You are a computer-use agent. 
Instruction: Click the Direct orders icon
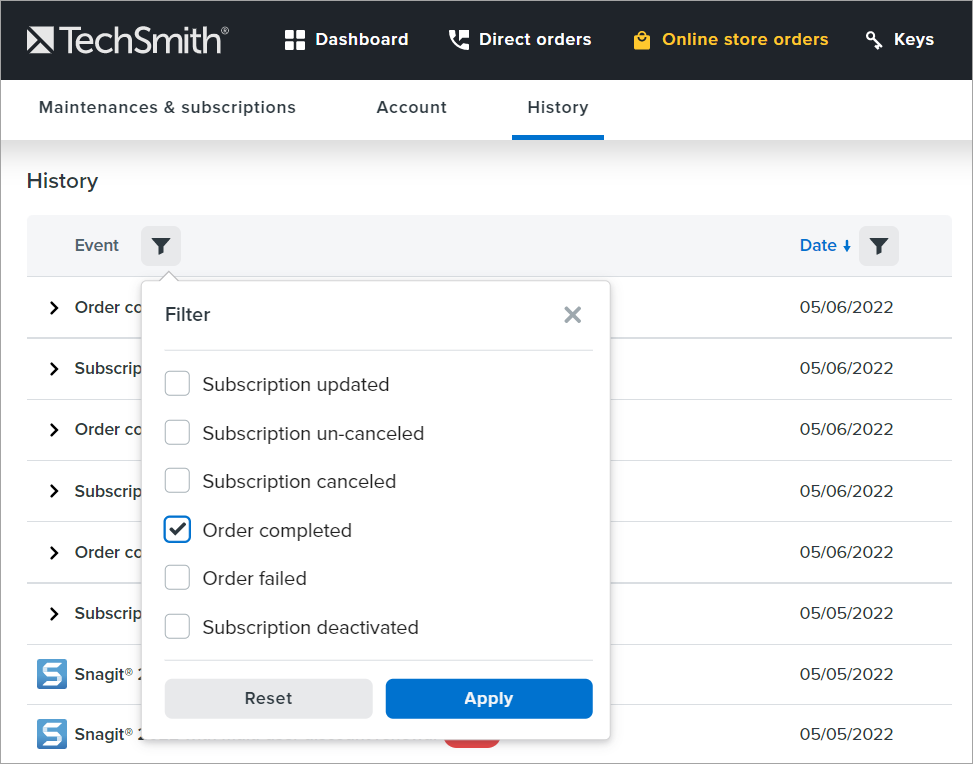[458, 39]
